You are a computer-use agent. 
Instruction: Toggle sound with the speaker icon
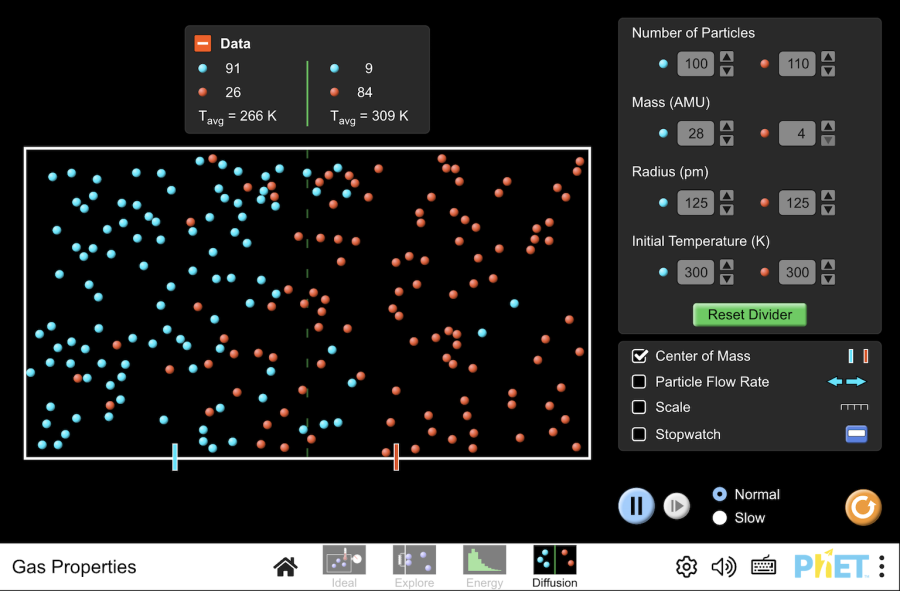(x=723, y=567)
